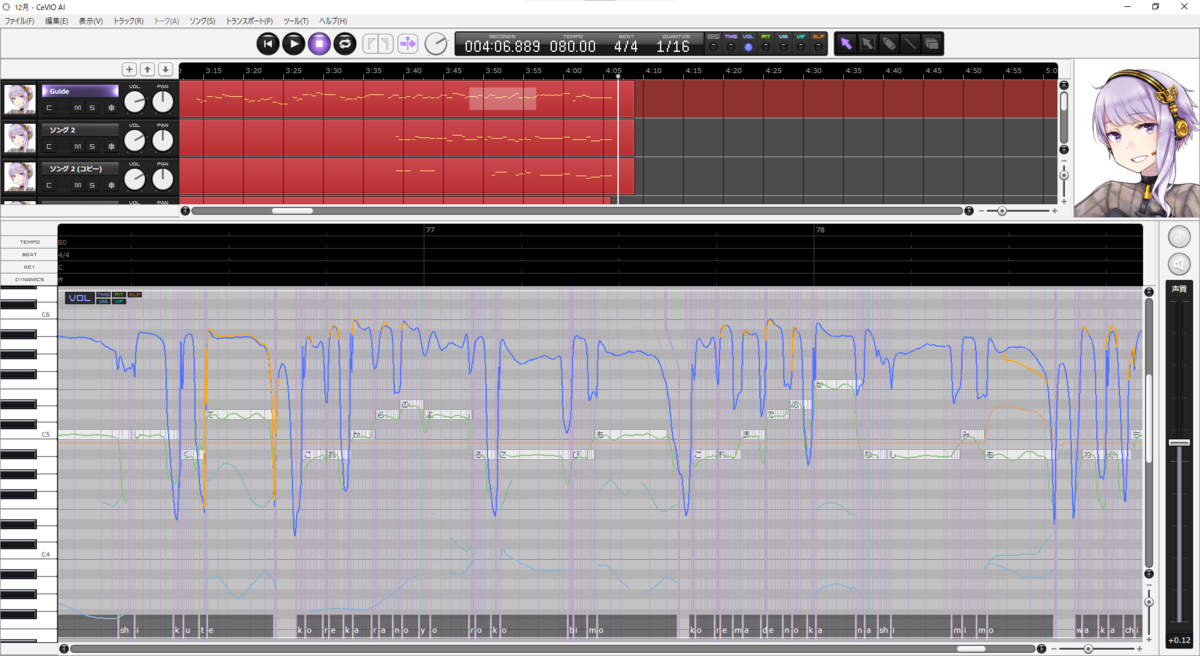Select the purple pointer arrow tool

coord(846,43)
